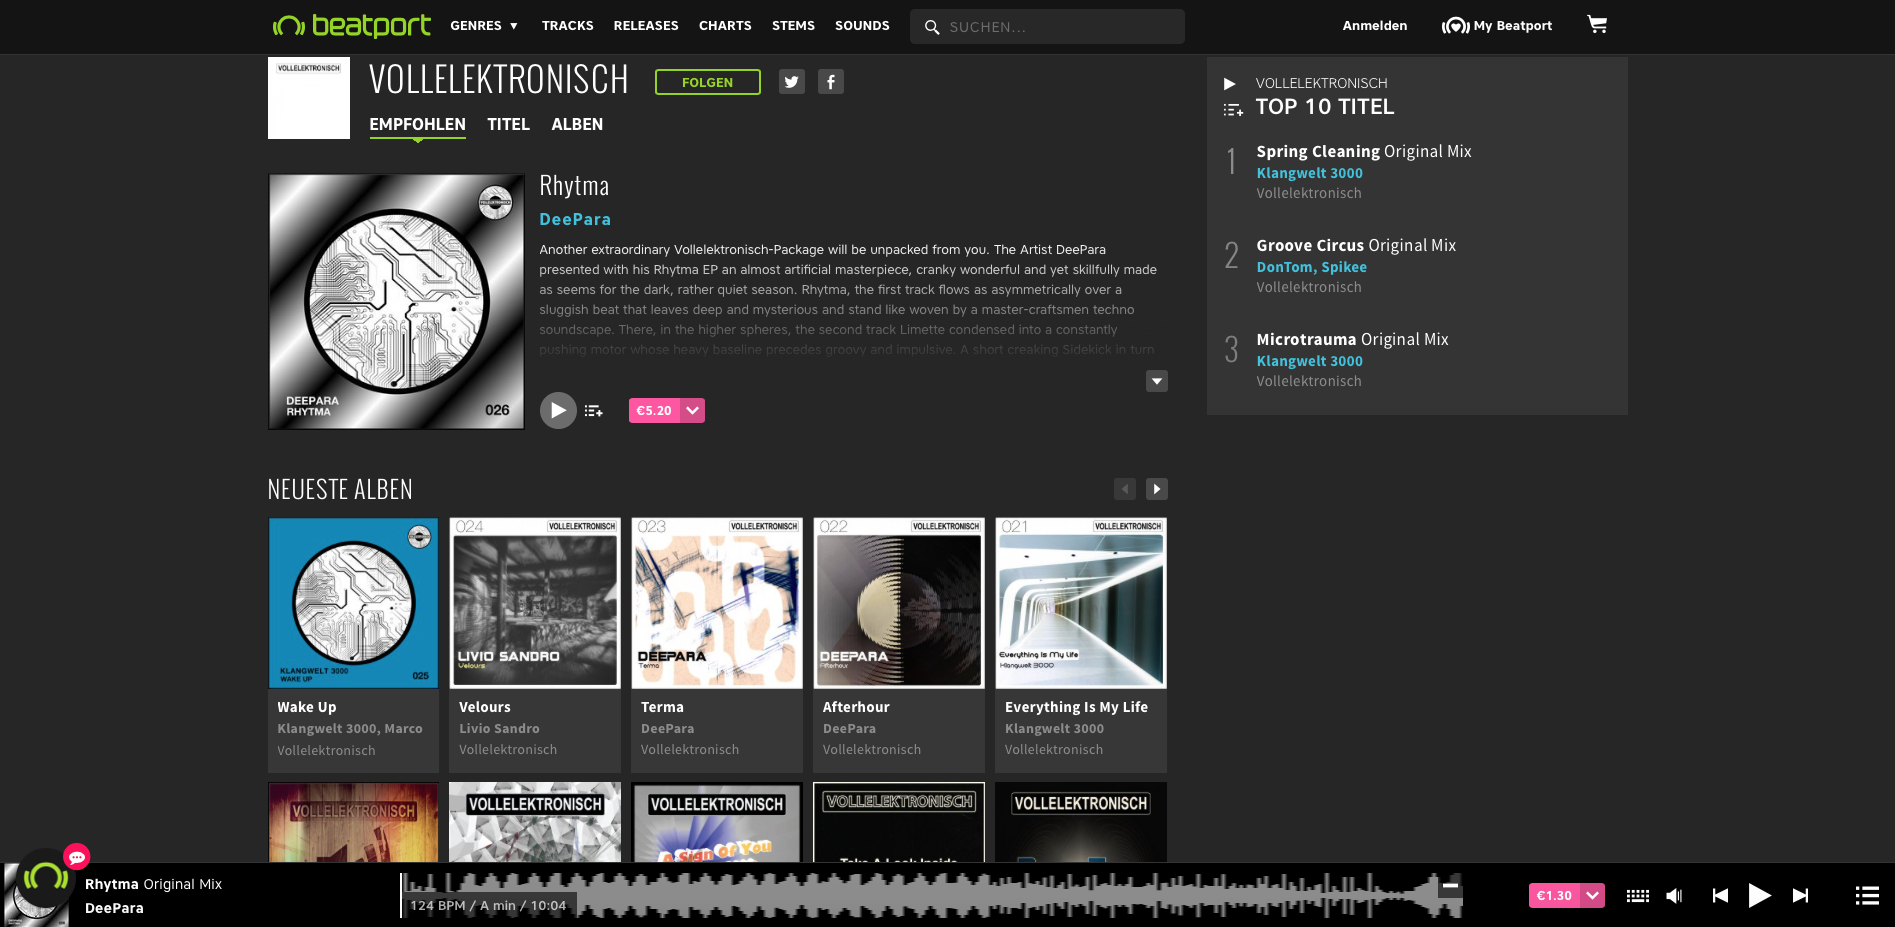Open the Genres dropdown menu

coord(484,26)
